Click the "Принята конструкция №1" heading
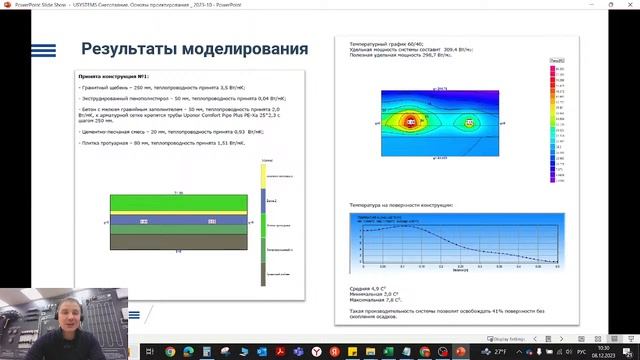The image size is (640, 360). click(114, 76)
